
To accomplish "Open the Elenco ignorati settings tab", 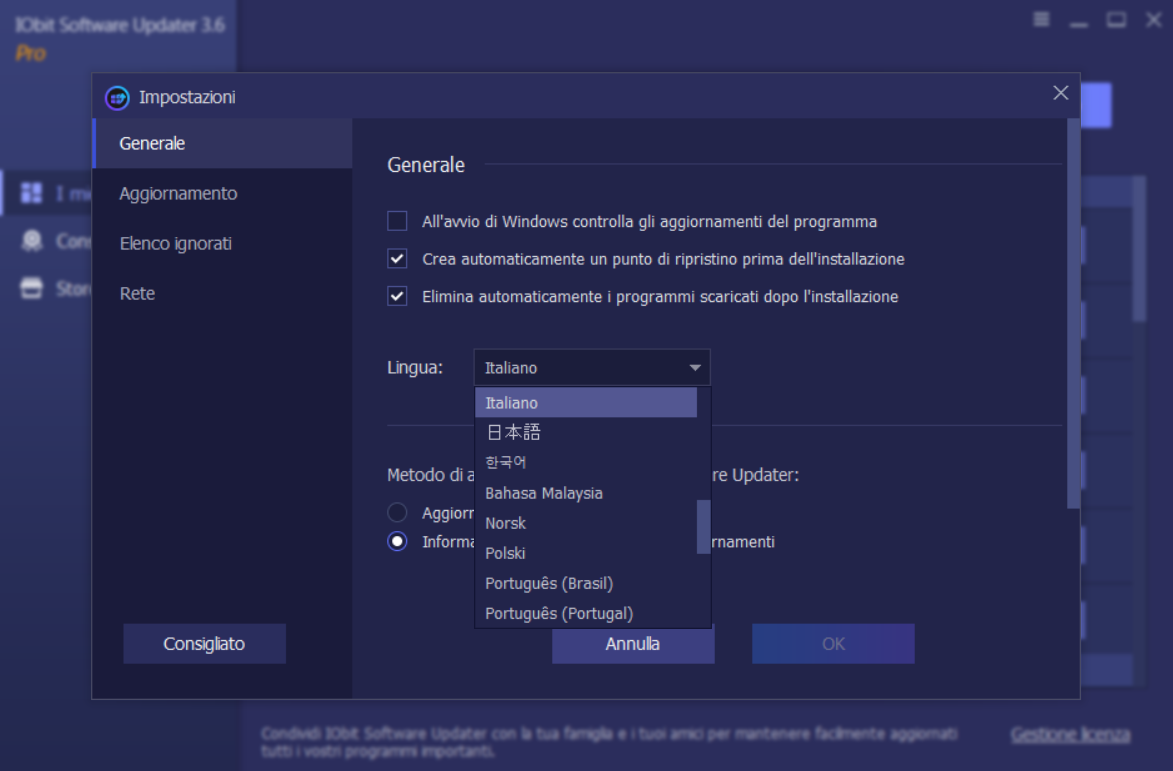I will (x=222, y=243).
